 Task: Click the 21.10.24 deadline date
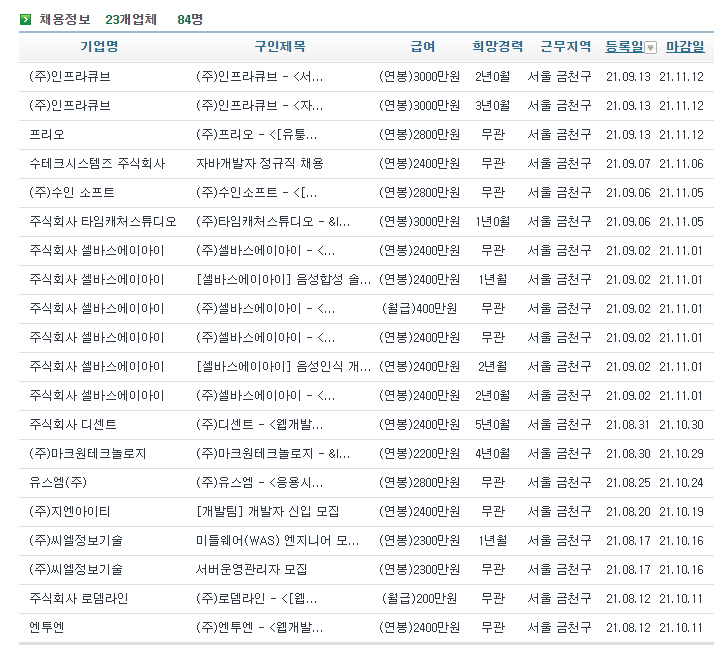pyautogui.click(x=681, y=483)
